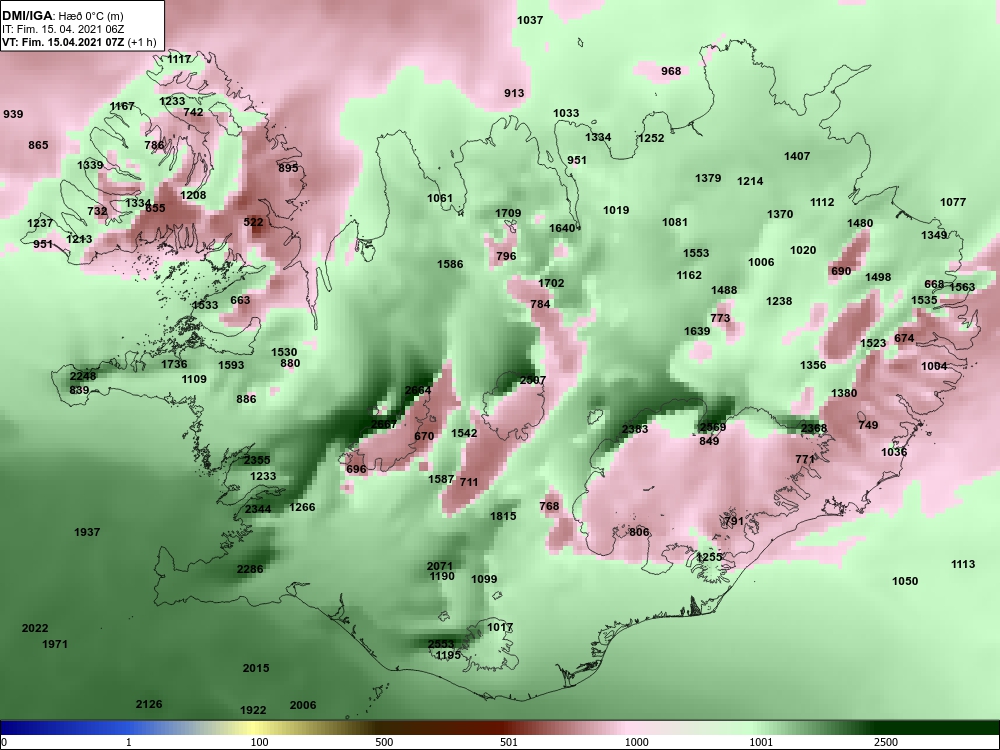This screenshot has height=750, width=1000.
Task: Select the 1019 value
Action: [x=616, y=210]
